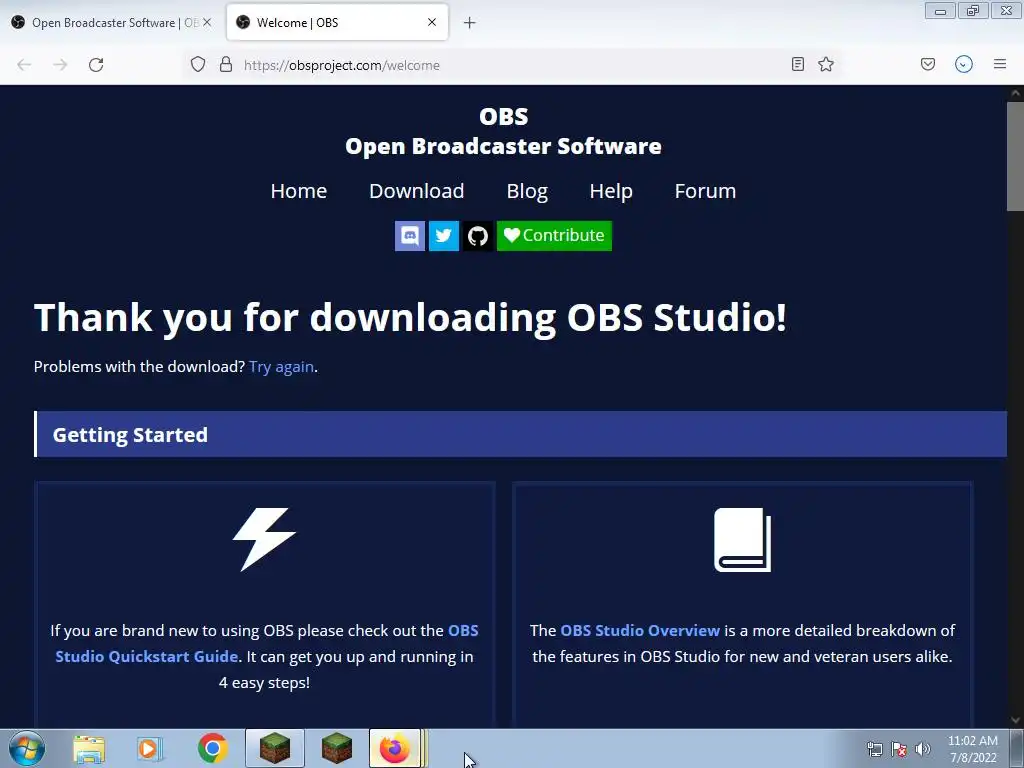Open Windows Explorer from the taskbar

click(x=89, y=749)
